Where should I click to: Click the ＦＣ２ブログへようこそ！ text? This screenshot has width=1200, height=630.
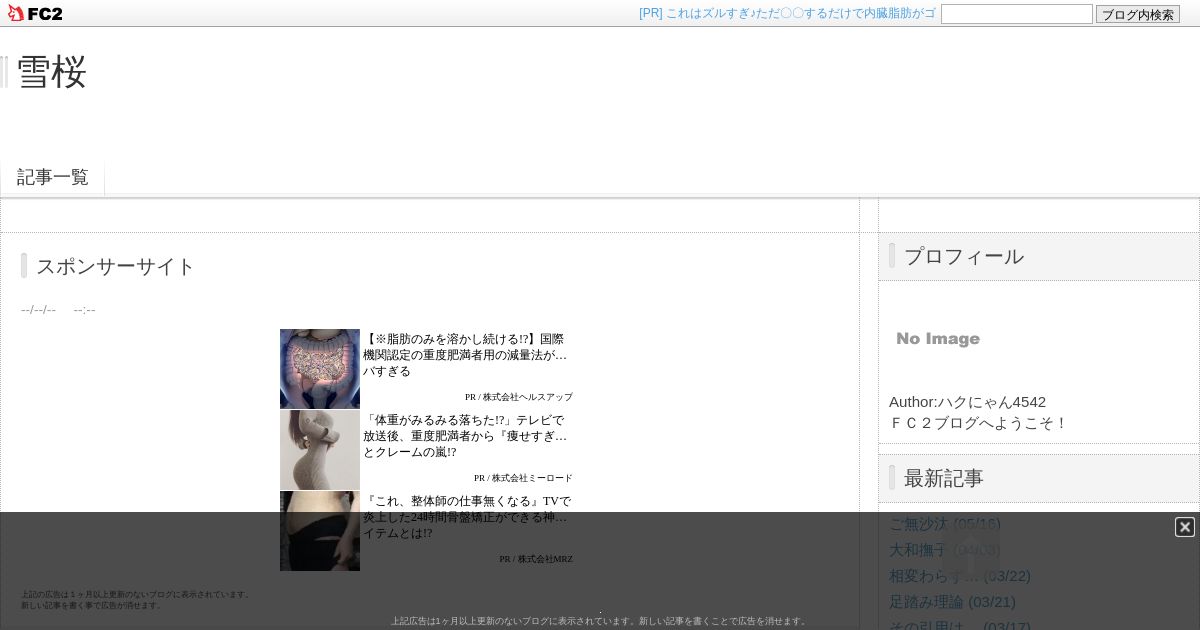pyautogui.click(x=978, y=422)
